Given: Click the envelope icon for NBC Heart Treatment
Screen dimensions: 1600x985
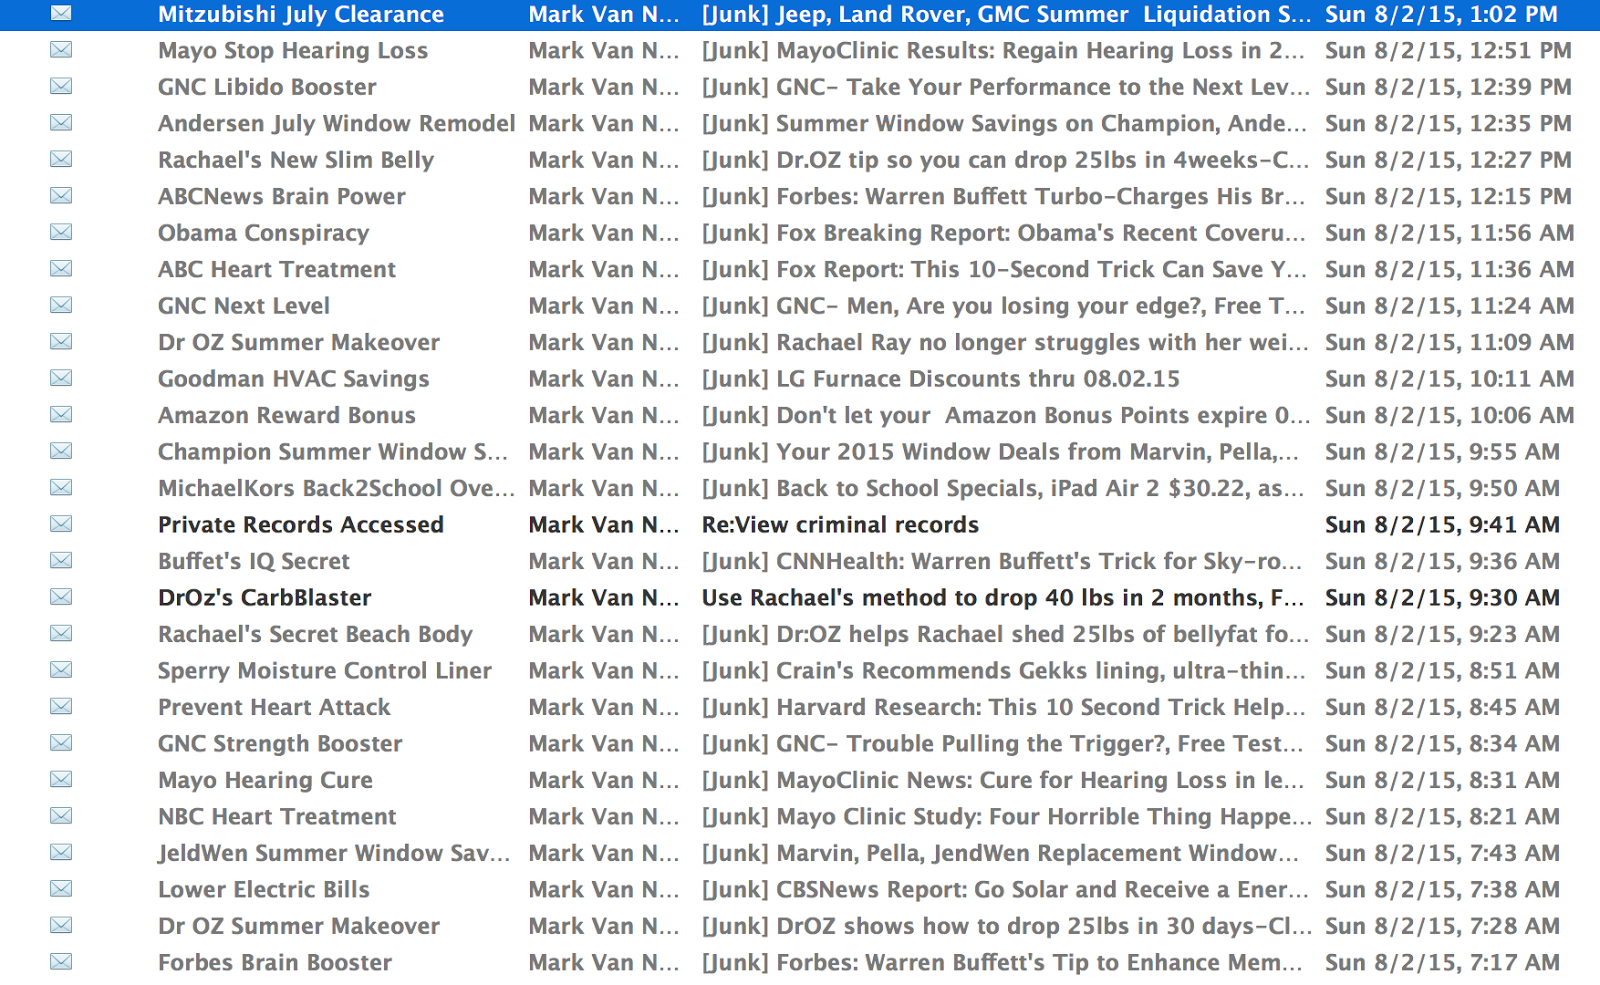Looking at the screenshot, I should click(x=61, y=817).
